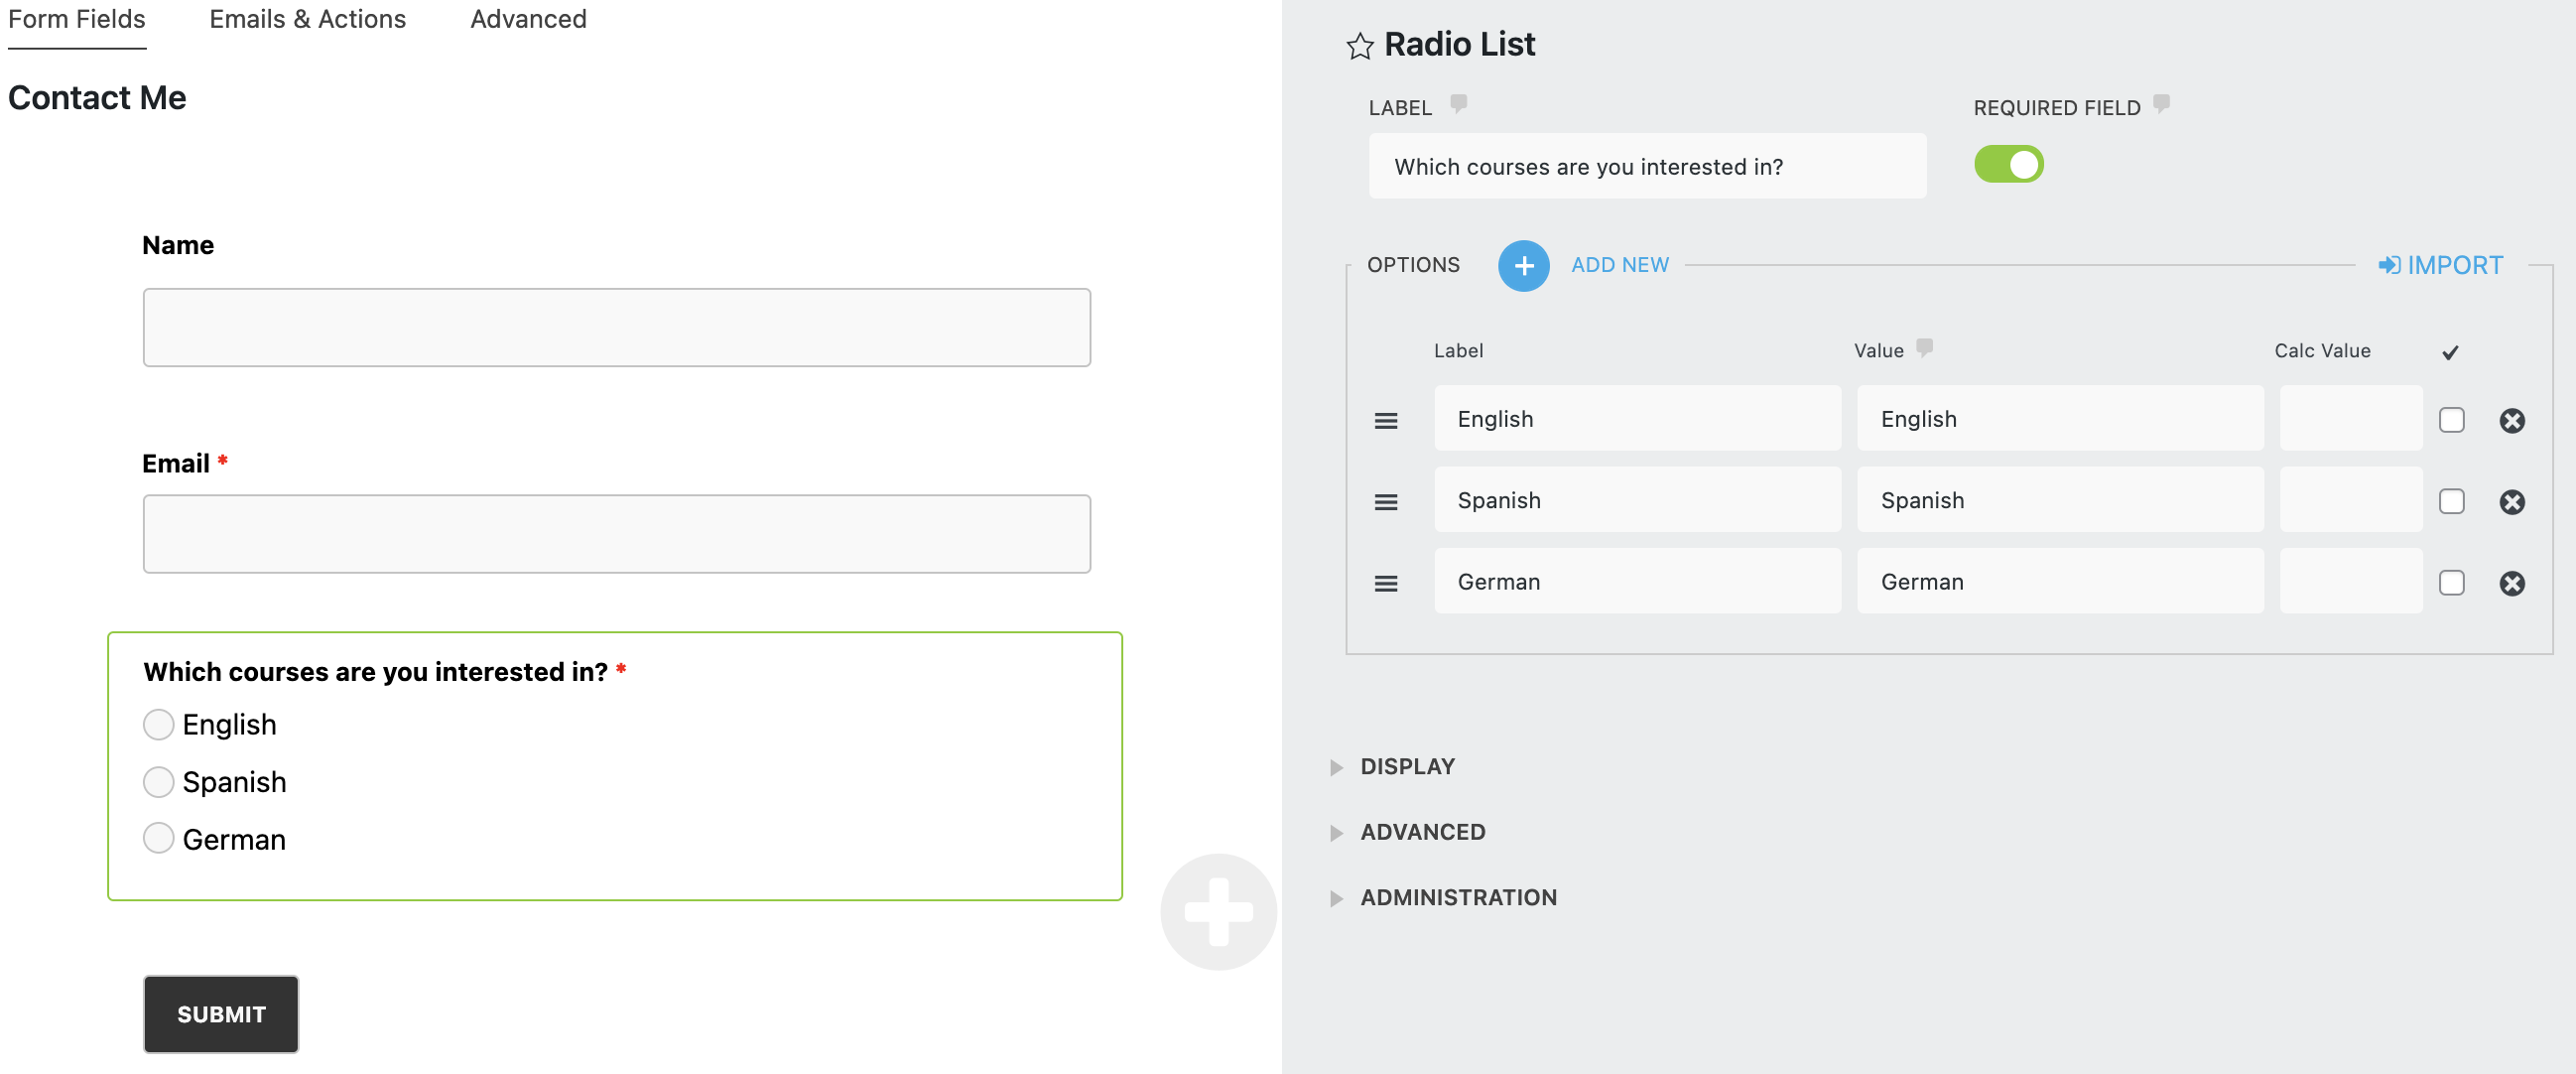Expand the ADVANCED settings section
The image size is (2576, 1074).
coord(1422,831)
